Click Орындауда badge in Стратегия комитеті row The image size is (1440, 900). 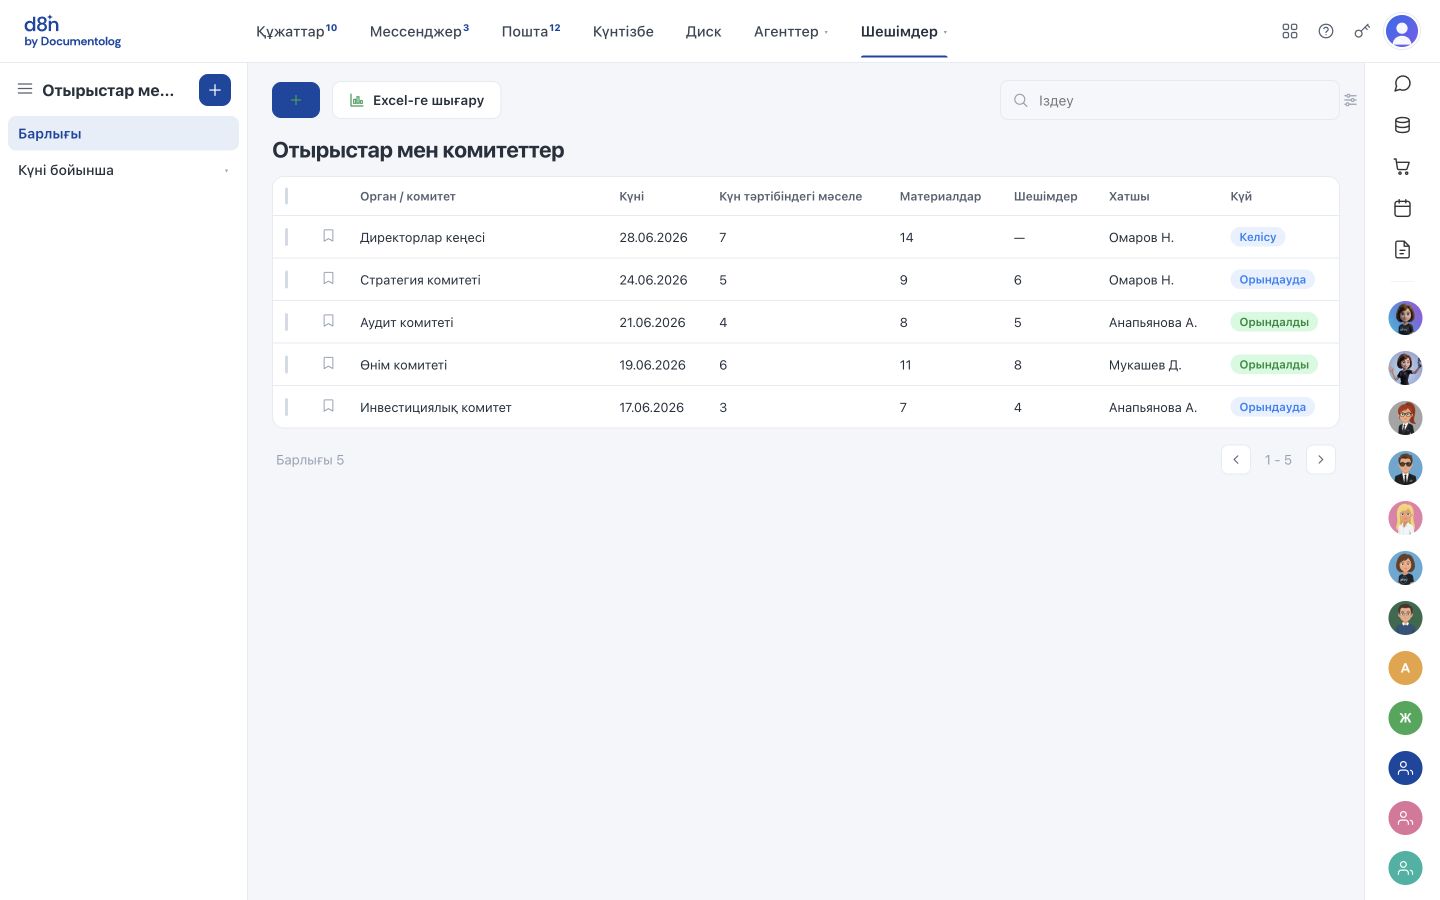[1272, 280]
